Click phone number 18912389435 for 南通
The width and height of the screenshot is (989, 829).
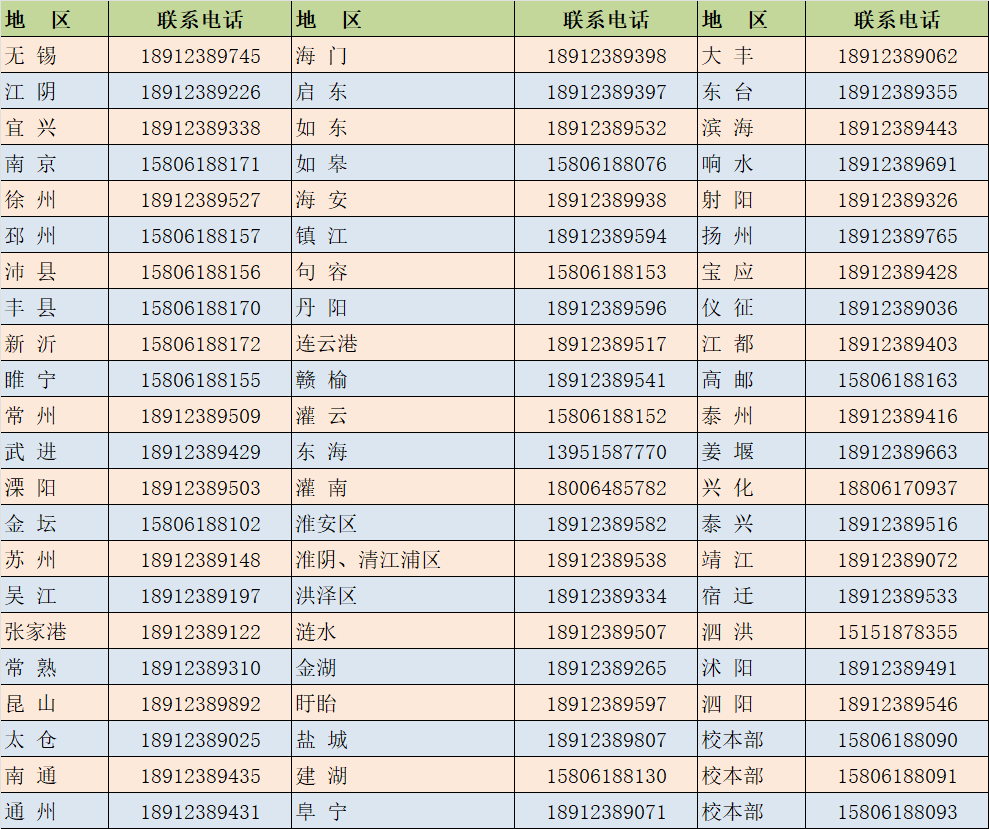[x=200, y=776]
